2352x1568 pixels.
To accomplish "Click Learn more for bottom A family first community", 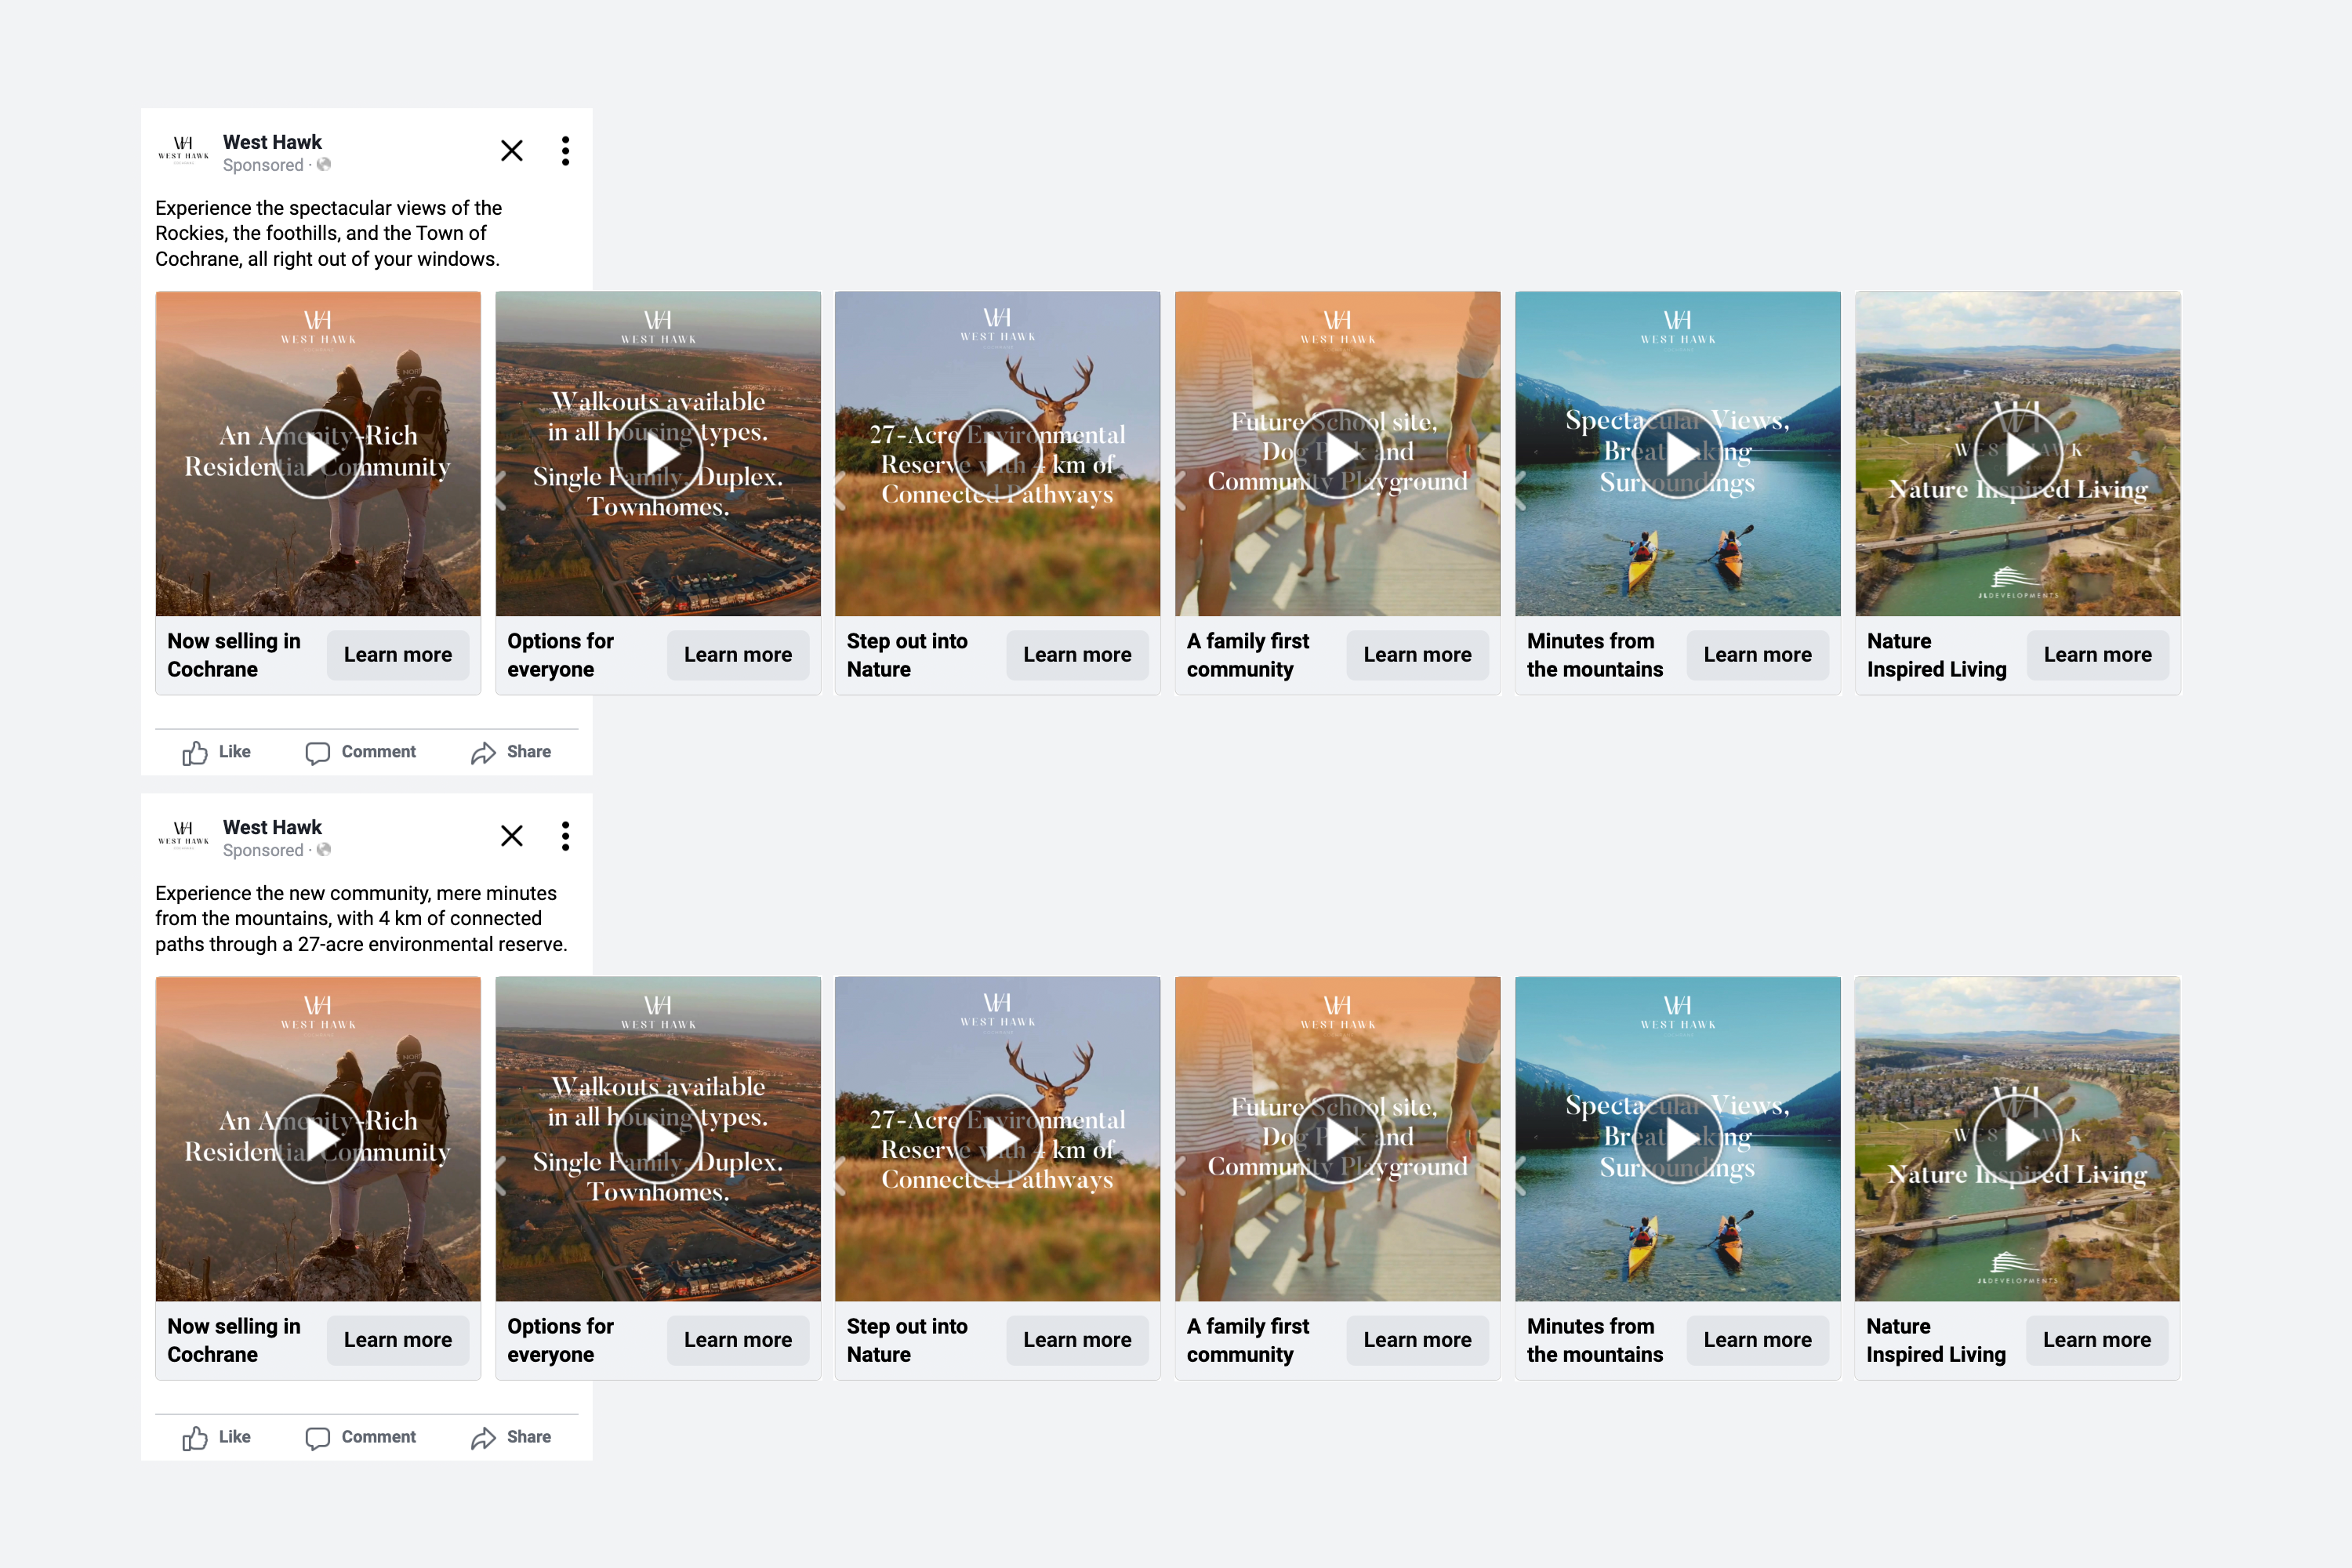I will (x=1417, y=1340).
